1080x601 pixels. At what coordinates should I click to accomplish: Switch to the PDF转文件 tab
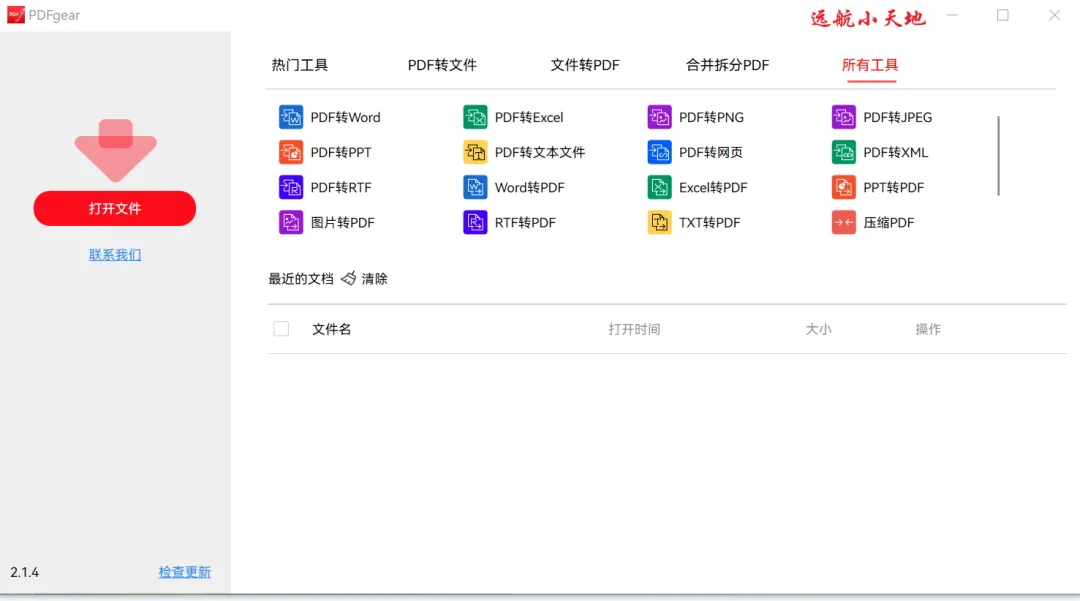(442, 65)
